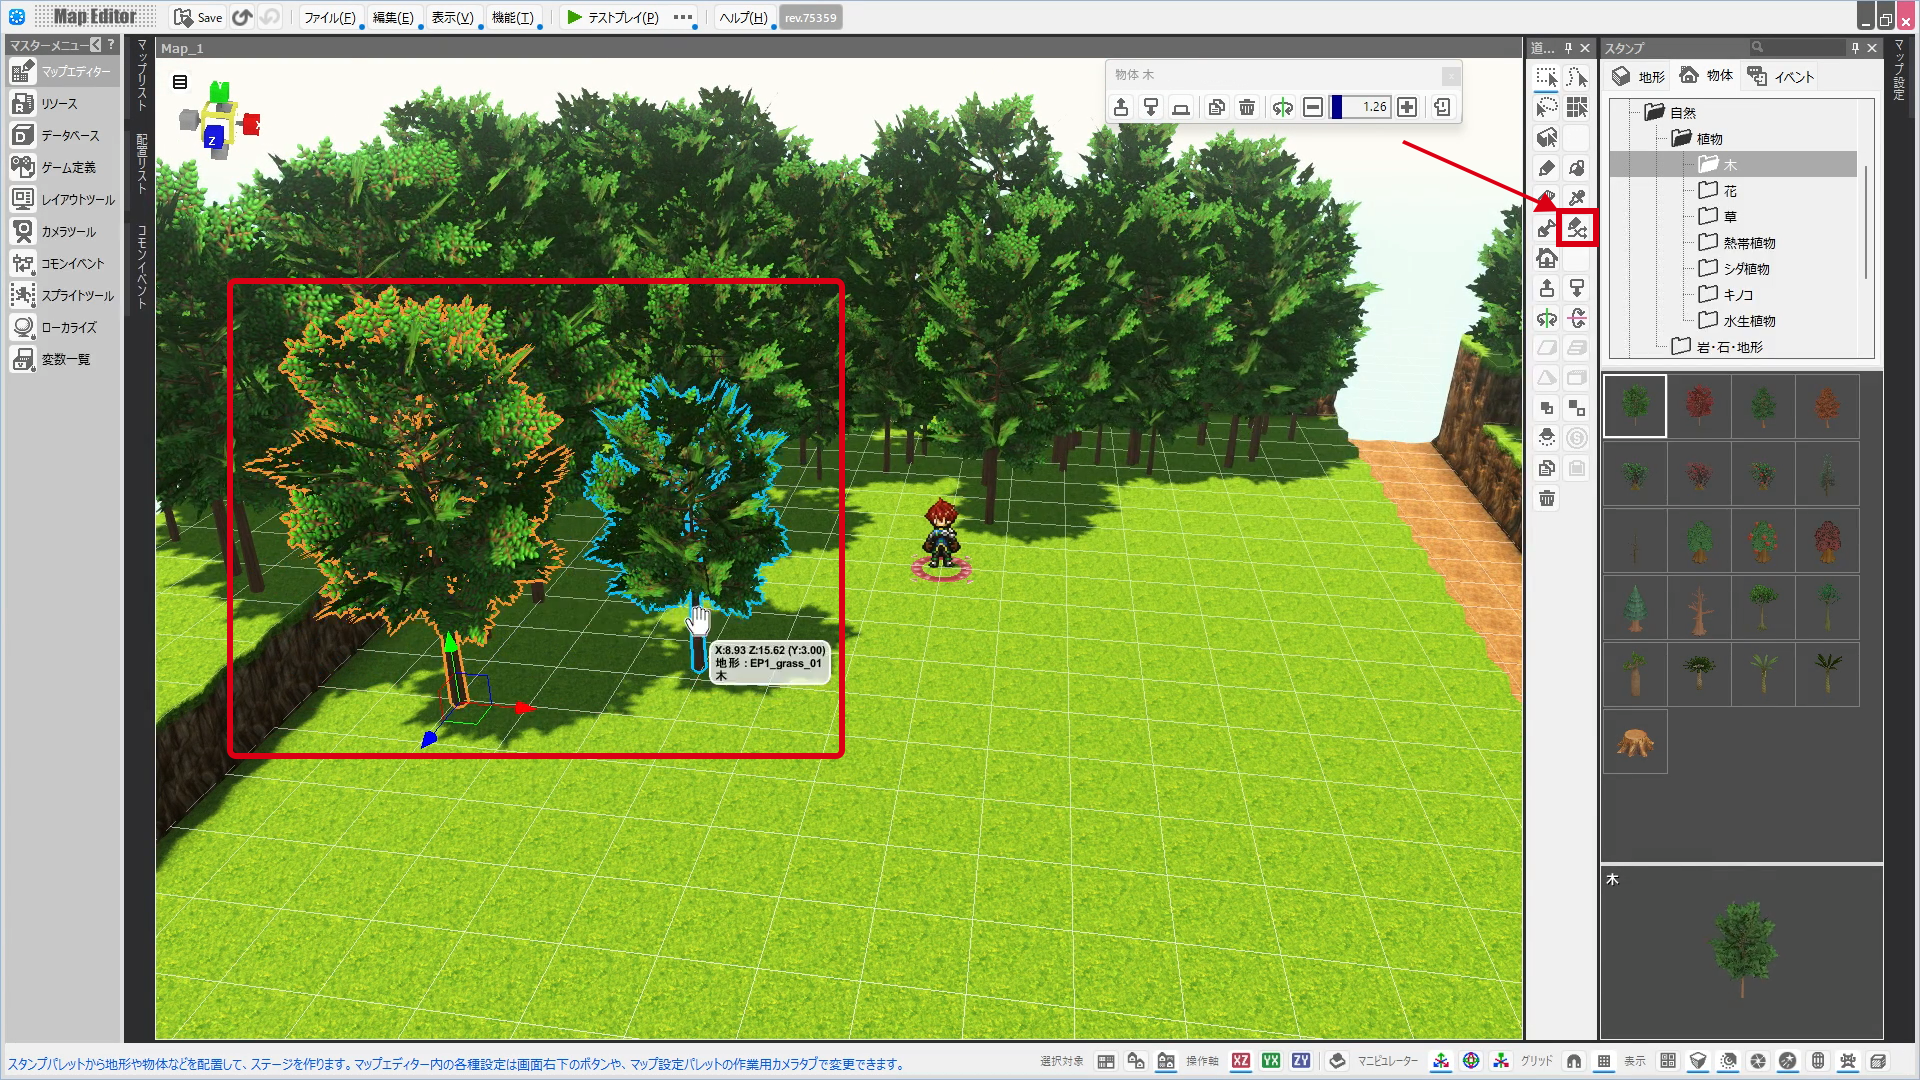Click the highlighted random placement pen tool
The height and width of the screenshot is (1080, 1920).
tap(1577, 229)
